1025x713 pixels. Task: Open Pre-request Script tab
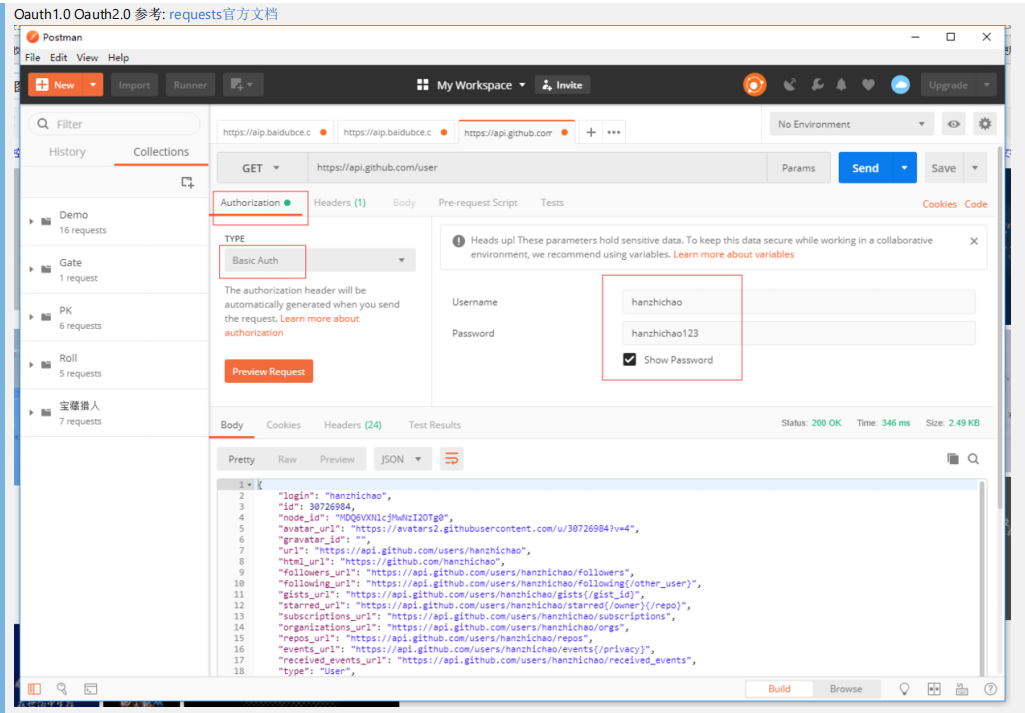click(478, 203)
